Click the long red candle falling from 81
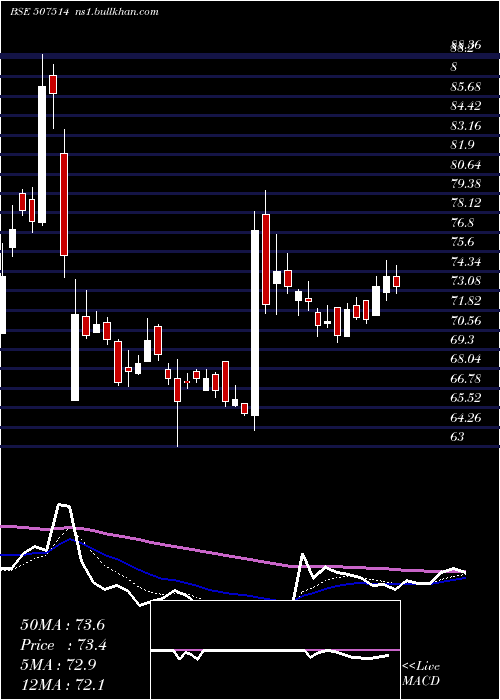 64,204
